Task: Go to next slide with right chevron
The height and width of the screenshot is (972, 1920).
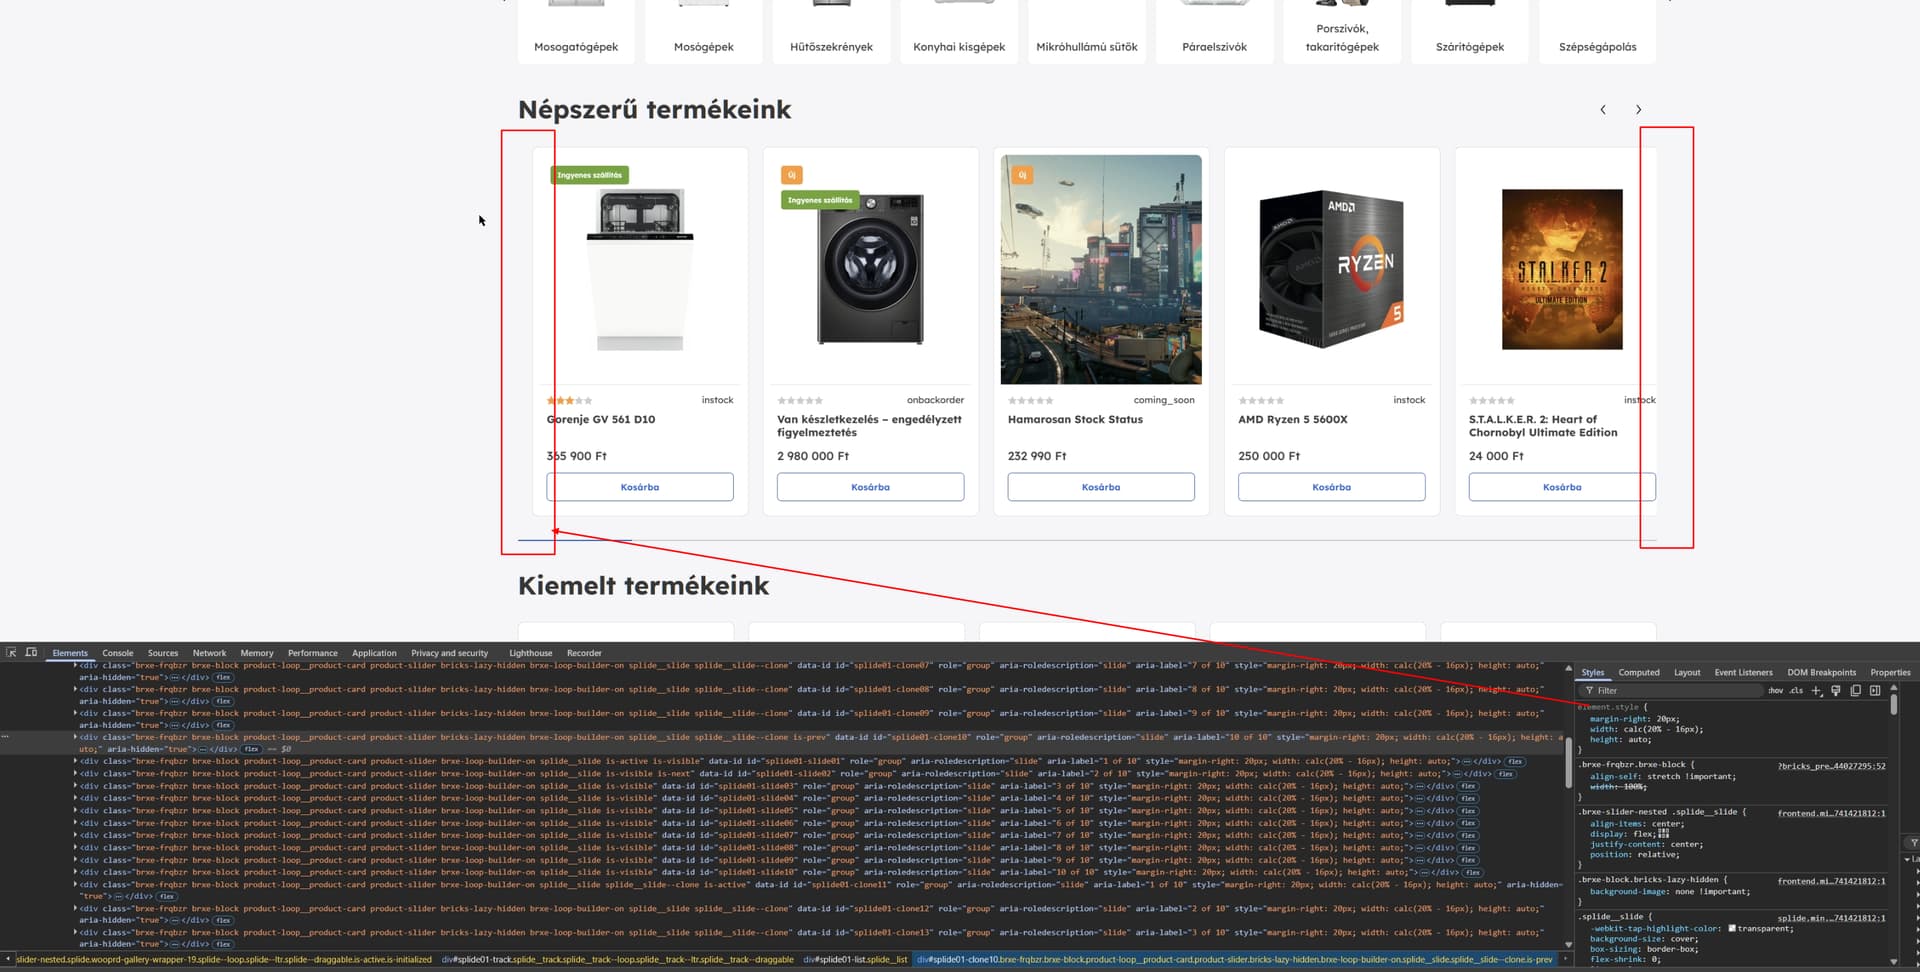Action: pos(1638,110)
